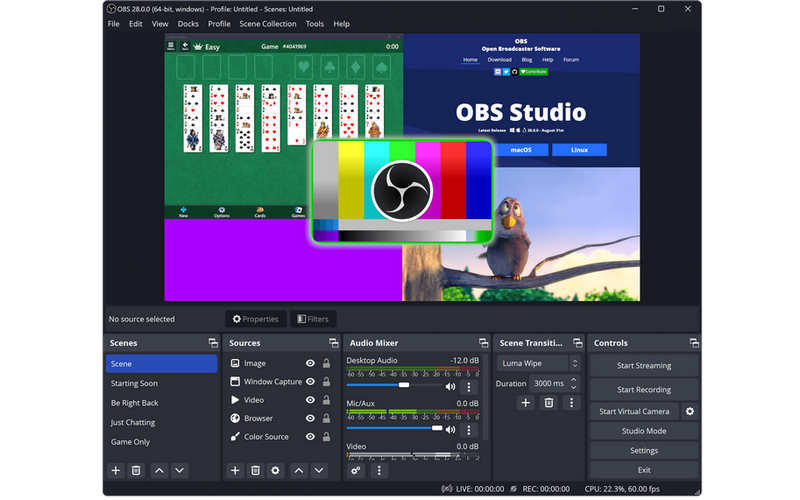The width and height of the screenshot is (800, 500).
Task: Open virtual camera settings gear
Action: tap(689, 411)
